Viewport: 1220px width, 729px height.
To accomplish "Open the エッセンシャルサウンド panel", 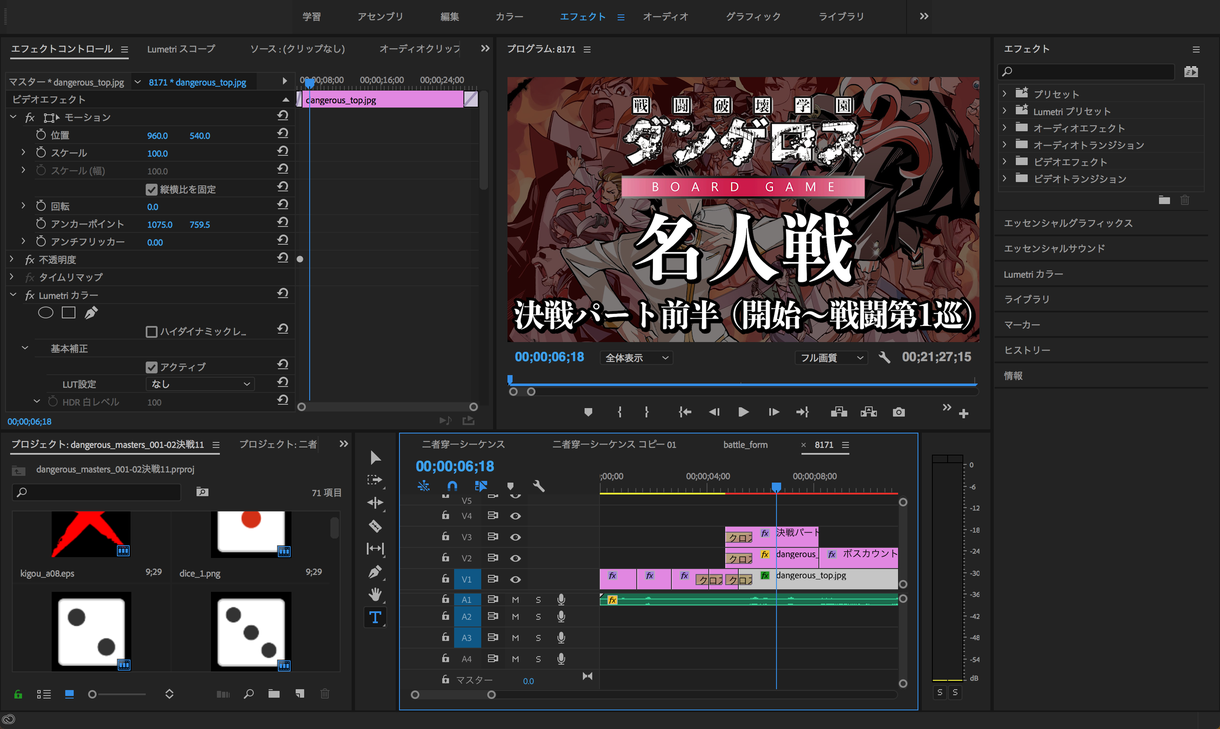I will [1054, 248].
